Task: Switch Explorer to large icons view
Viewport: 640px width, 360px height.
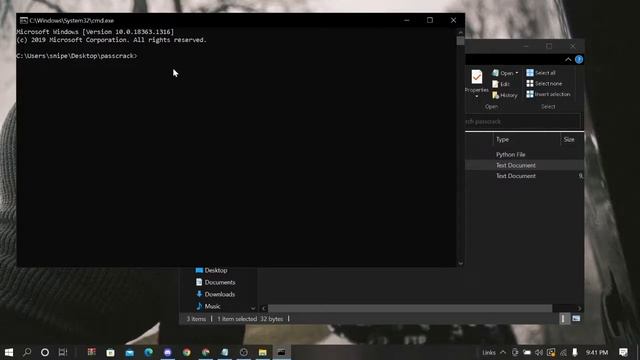Action: click(576, 318)
